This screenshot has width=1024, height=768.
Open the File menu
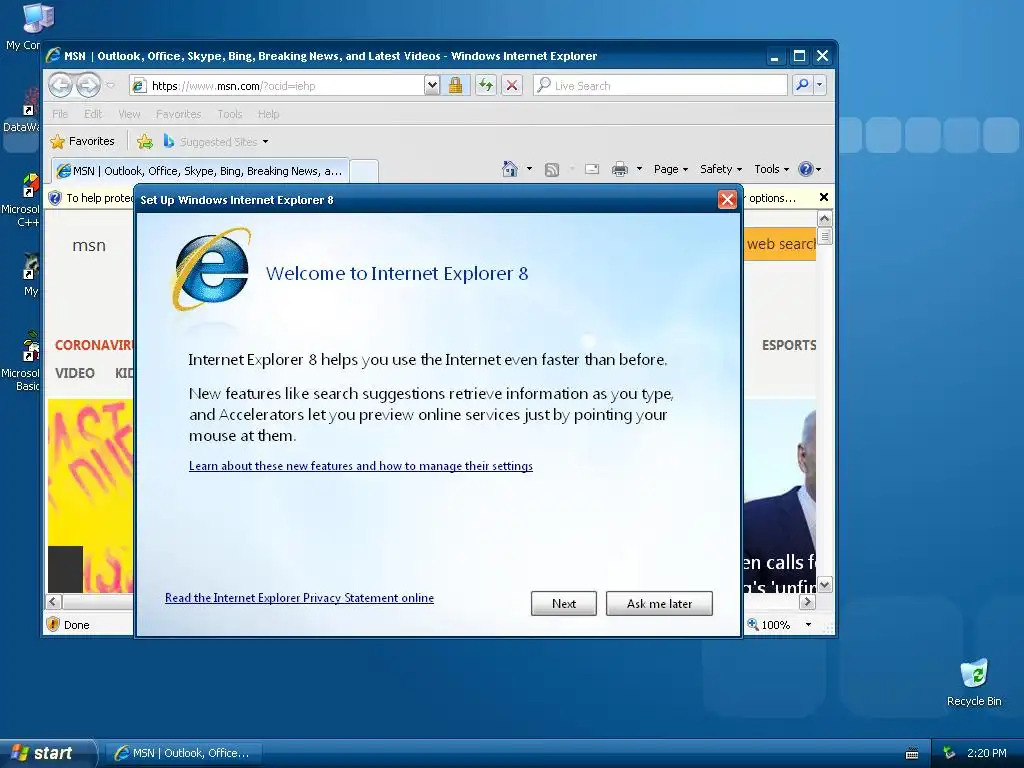tap(60, 114)
